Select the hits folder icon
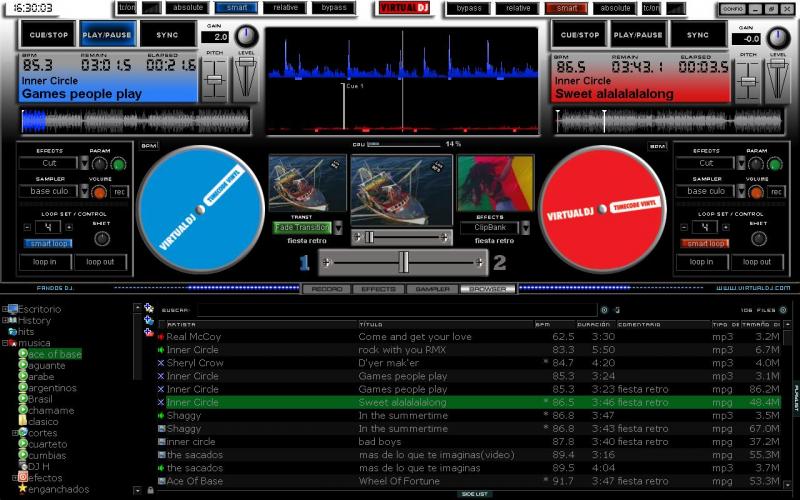This screenshot has height=500, width=800. click(13, 332)
